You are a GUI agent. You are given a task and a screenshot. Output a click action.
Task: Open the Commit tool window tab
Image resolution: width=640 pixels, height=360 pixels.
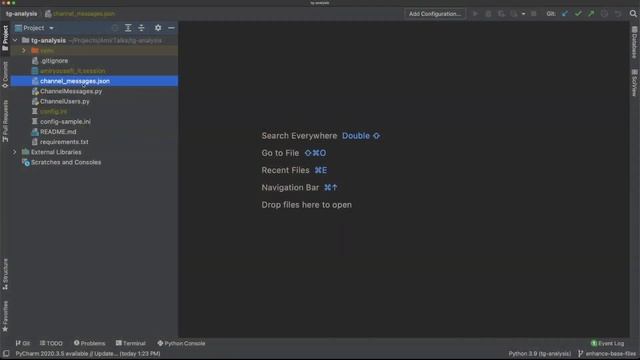coord(5,75)
